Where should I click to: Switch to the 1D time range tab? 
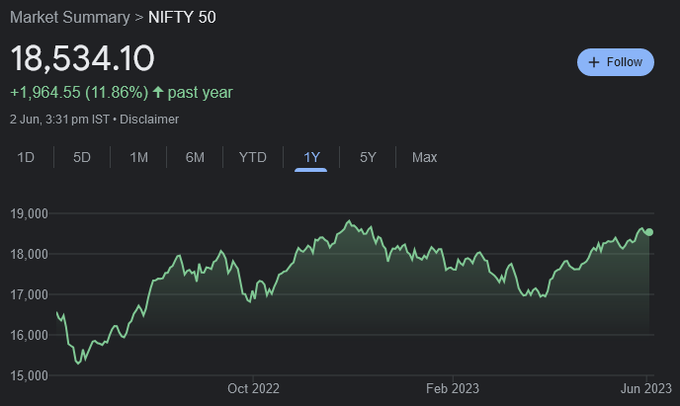click(x=26, y=157)
